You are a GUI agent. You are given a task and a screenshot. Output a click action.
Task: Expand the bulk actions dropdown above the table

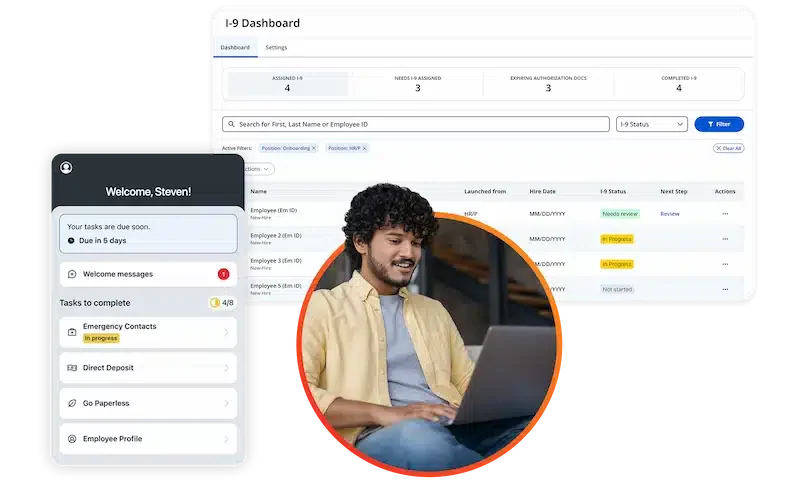tap(259, 169)
